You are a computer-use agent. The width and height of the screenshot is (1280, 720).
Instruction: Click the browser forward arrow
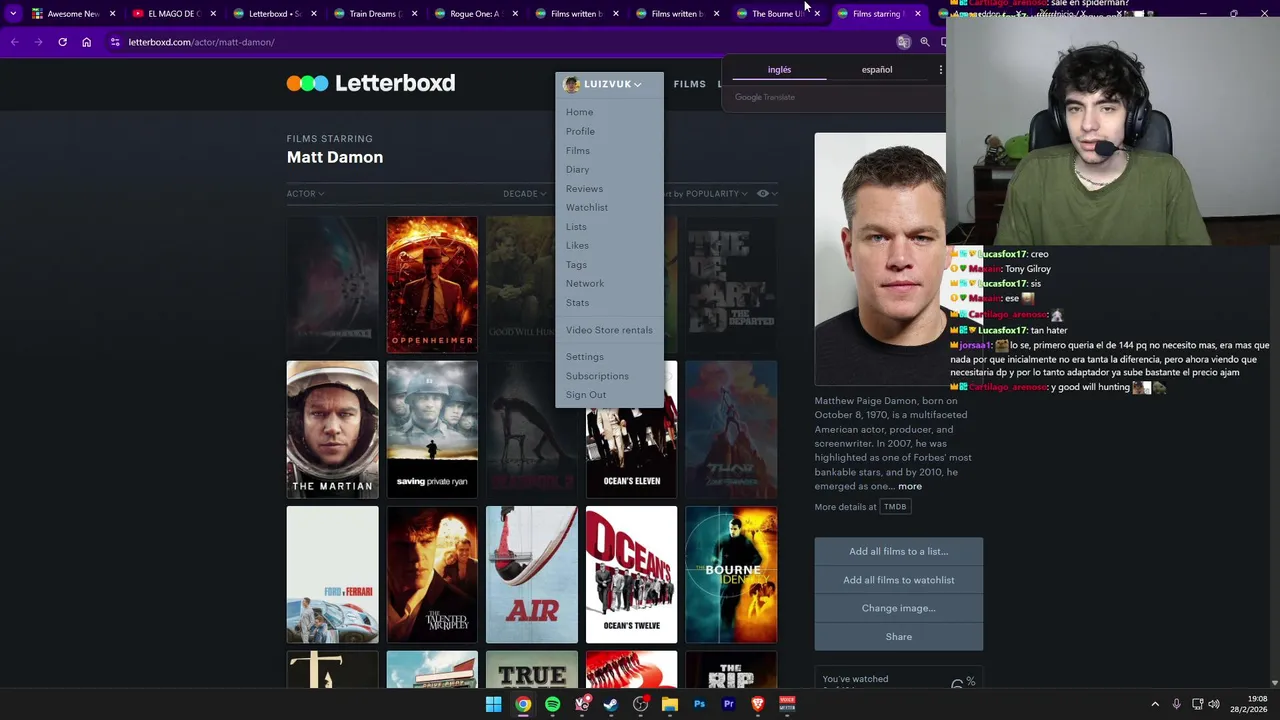point(38,42)
